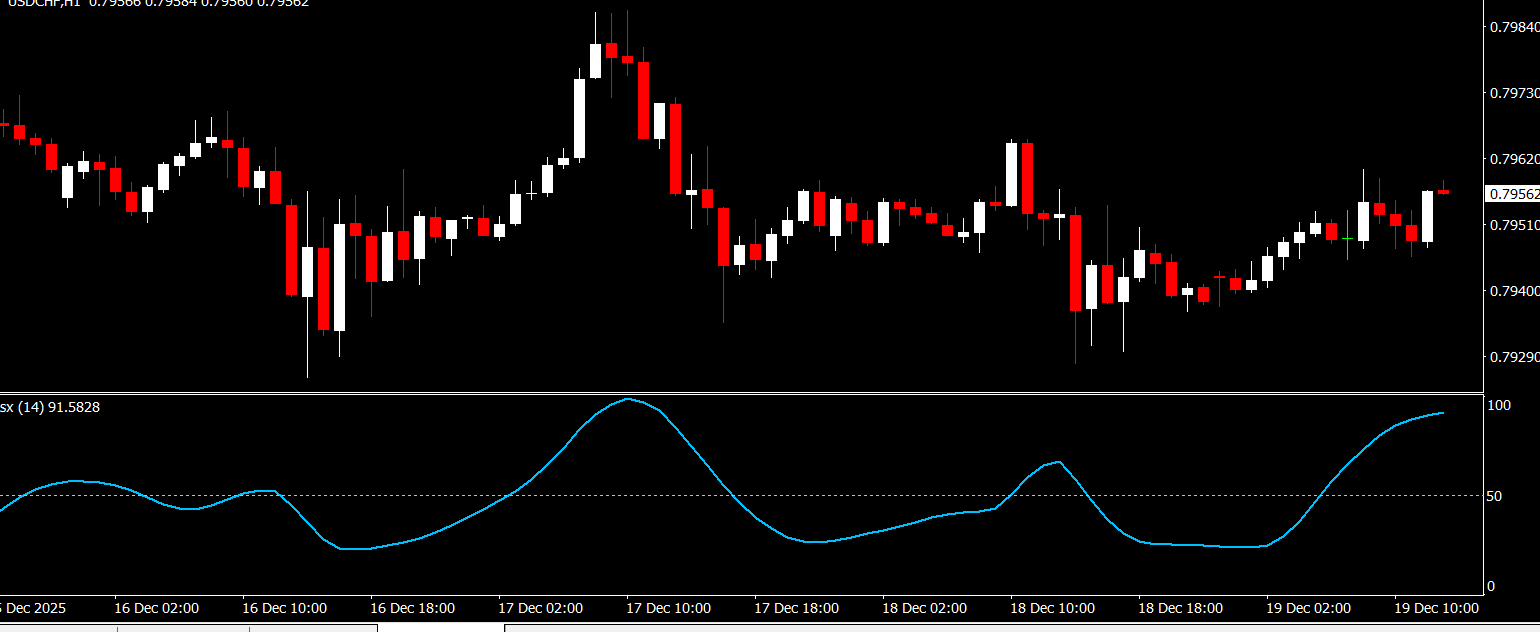Click the 0.79290 price scale label
This screenshot has width=1540, height=632.
(x=1514, y=357)
